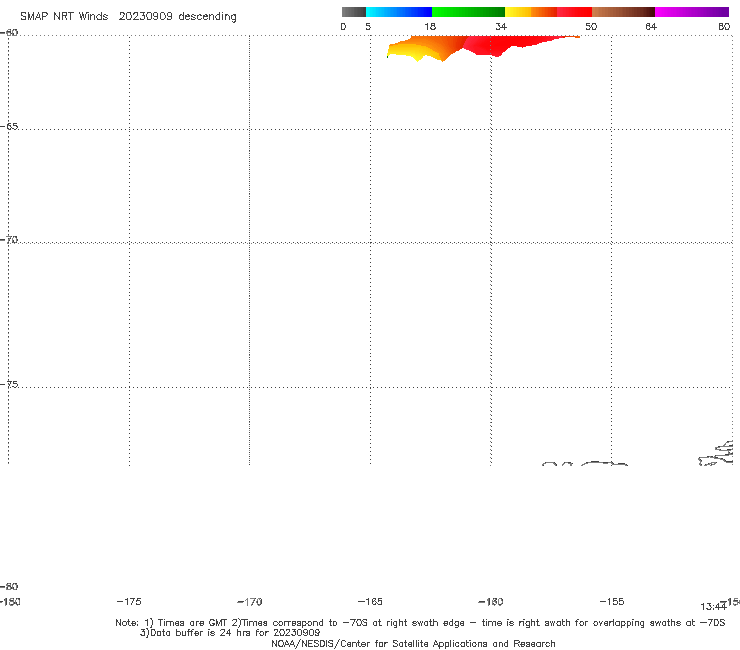Click the title text "SMAP NRT Winds"
Image resolution: width=740 pixels, height=650 pixels.
64,16
